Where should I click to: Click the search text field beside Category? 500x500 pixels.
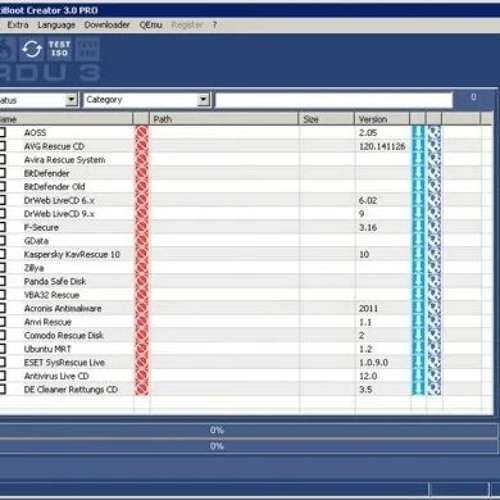(x=334, y=100)
